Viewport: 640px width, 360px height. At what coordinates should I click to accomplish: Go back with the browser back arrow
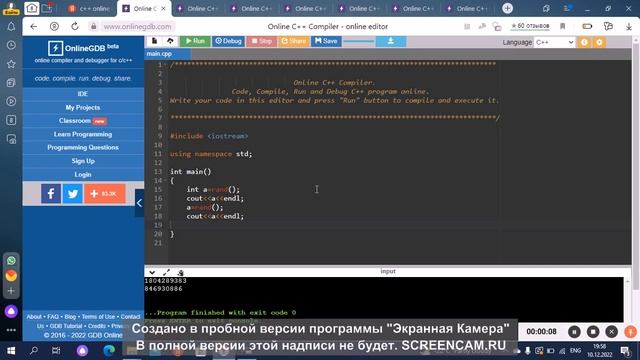click(33, 27)
